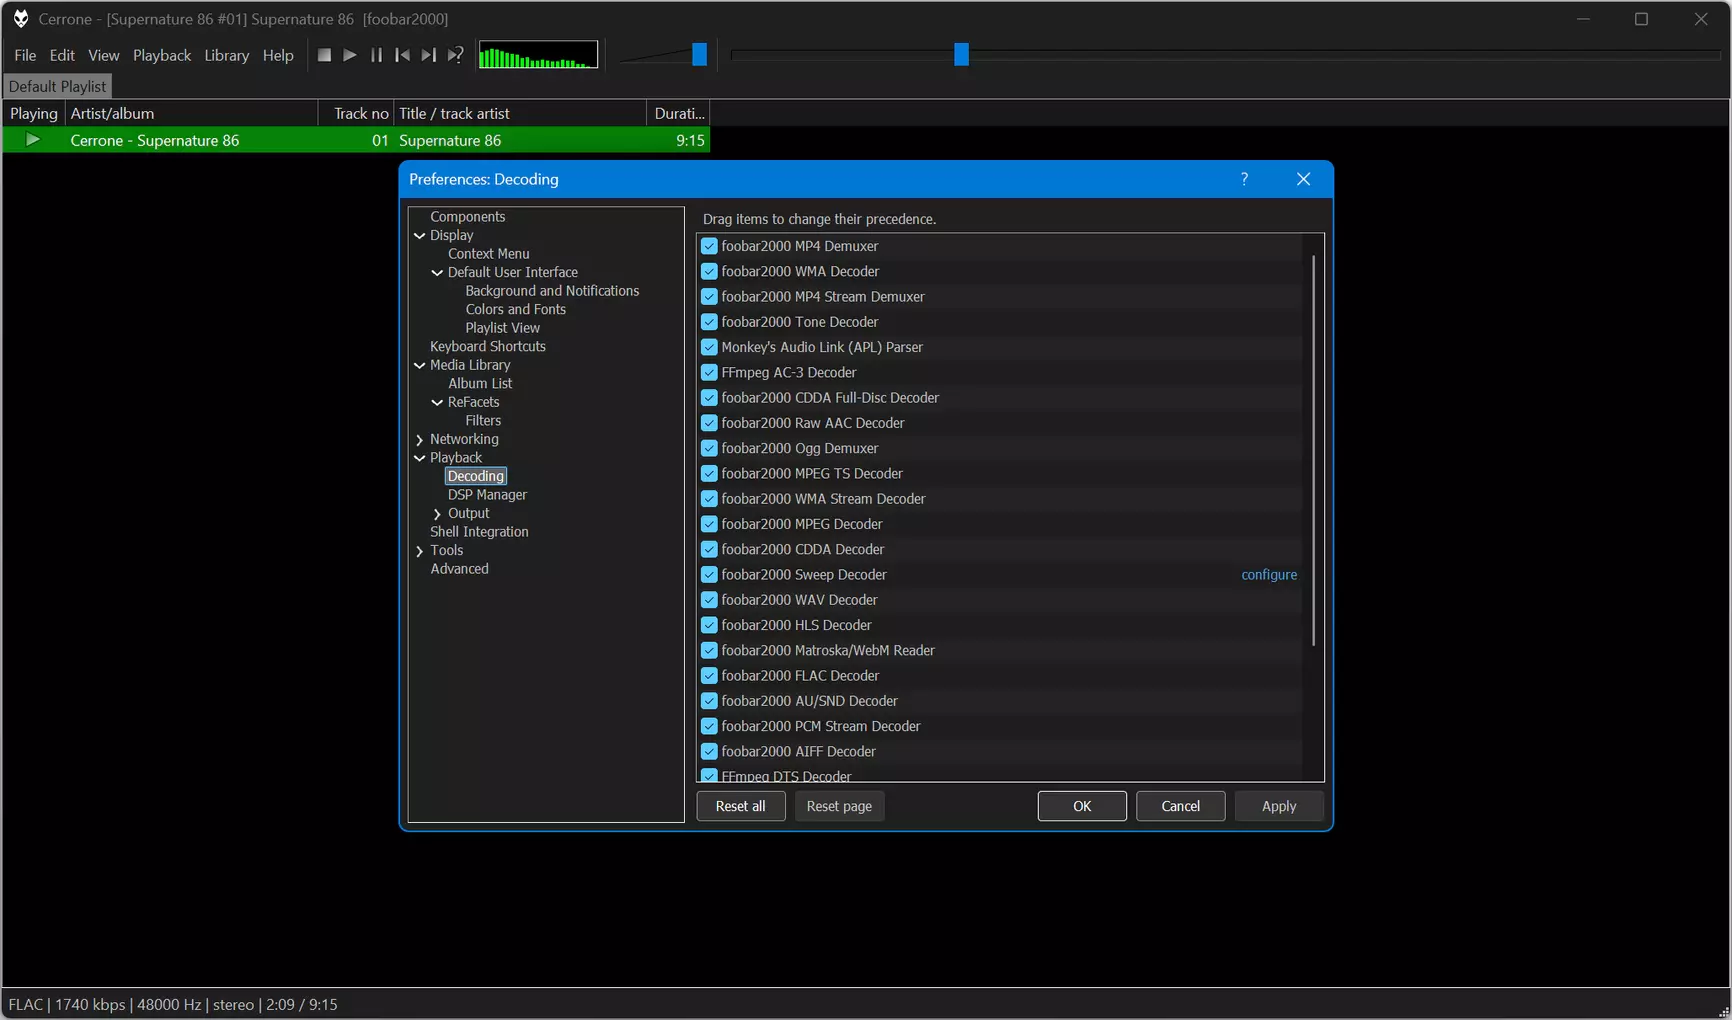The height and width of the screenshot is (1020, 1732).
Task: Open Keyboard Shortcuts preferences page
Action: coord(488,347)
